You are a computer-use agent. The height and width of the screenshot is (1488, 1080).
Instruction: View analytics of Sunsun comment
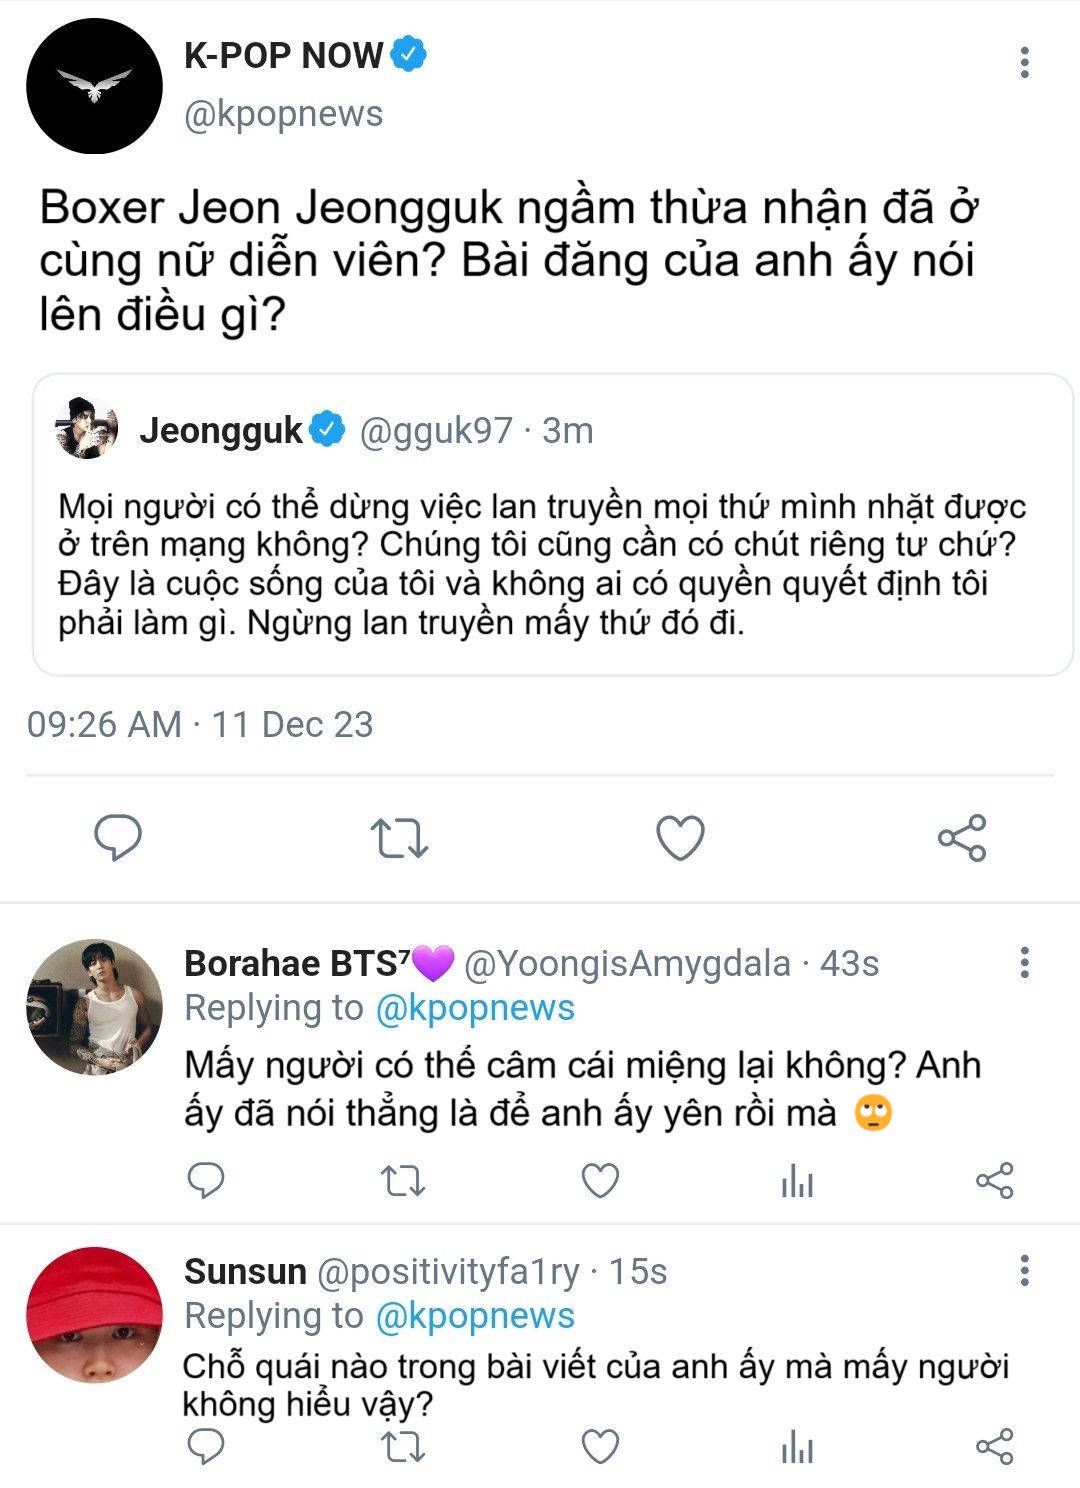797,1447
